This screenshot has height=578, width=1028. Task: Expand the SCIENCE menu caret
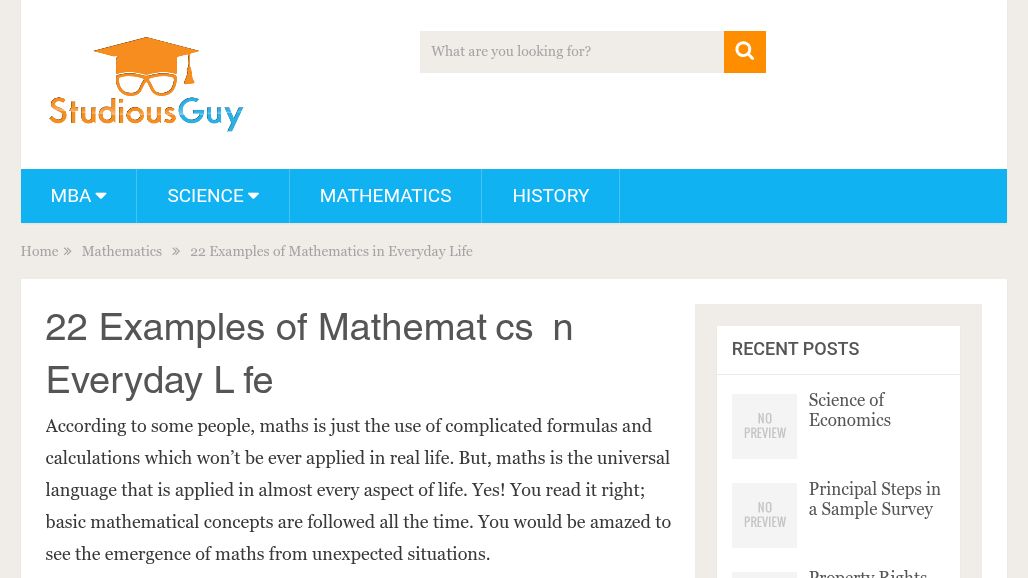pyautogui.click(x=253, y=196)
